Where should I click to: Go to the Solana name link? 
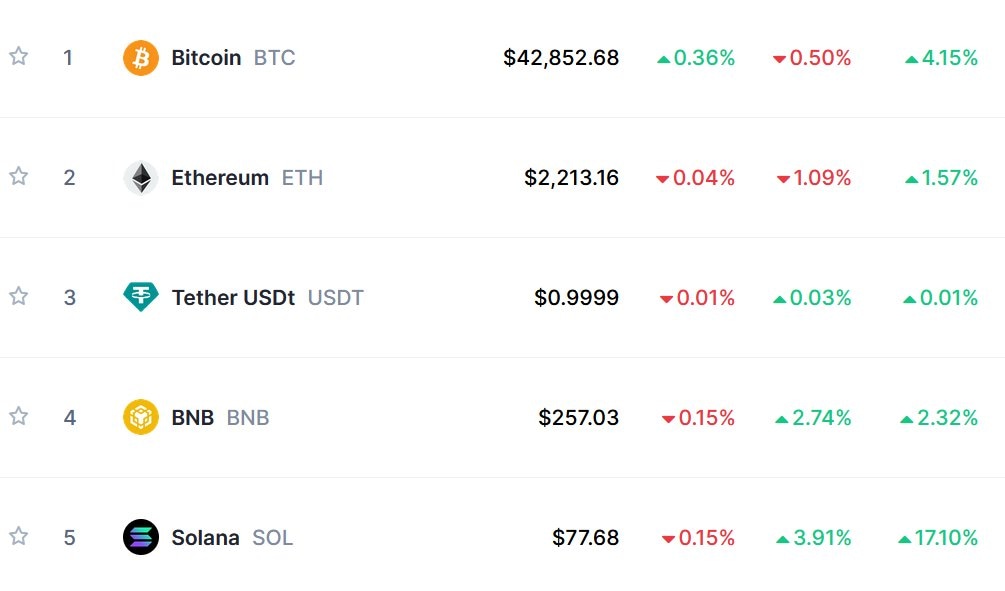(x=205, y=538)
